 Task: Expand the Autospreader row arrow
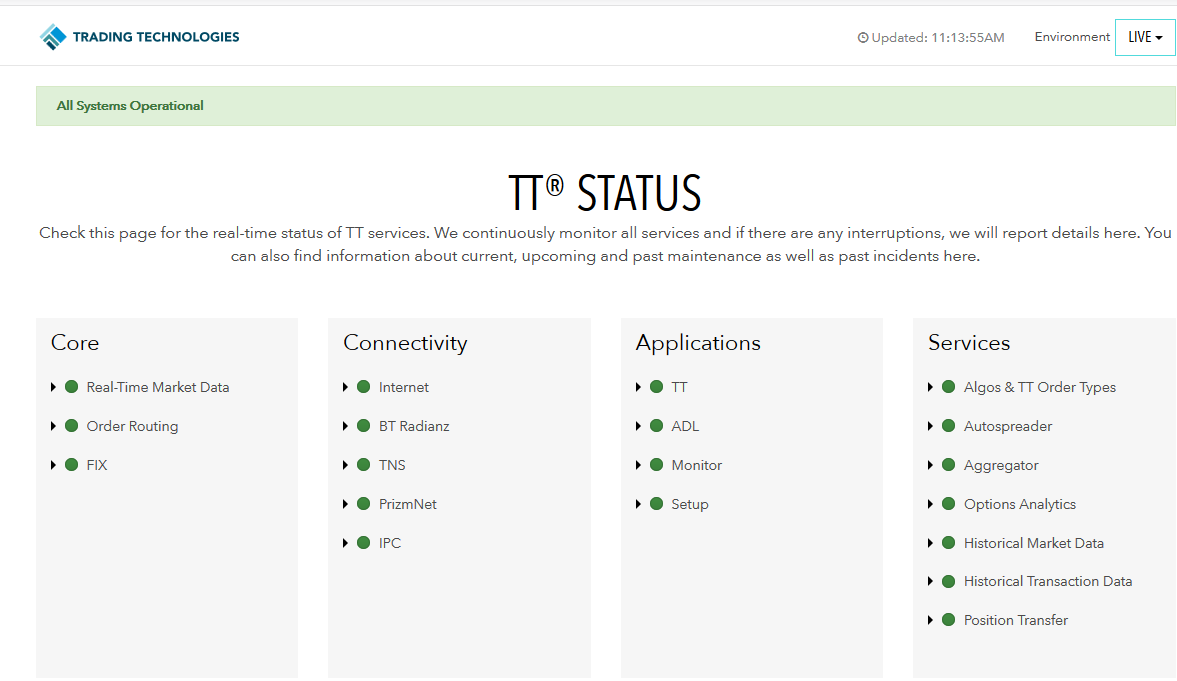(930, 426)
